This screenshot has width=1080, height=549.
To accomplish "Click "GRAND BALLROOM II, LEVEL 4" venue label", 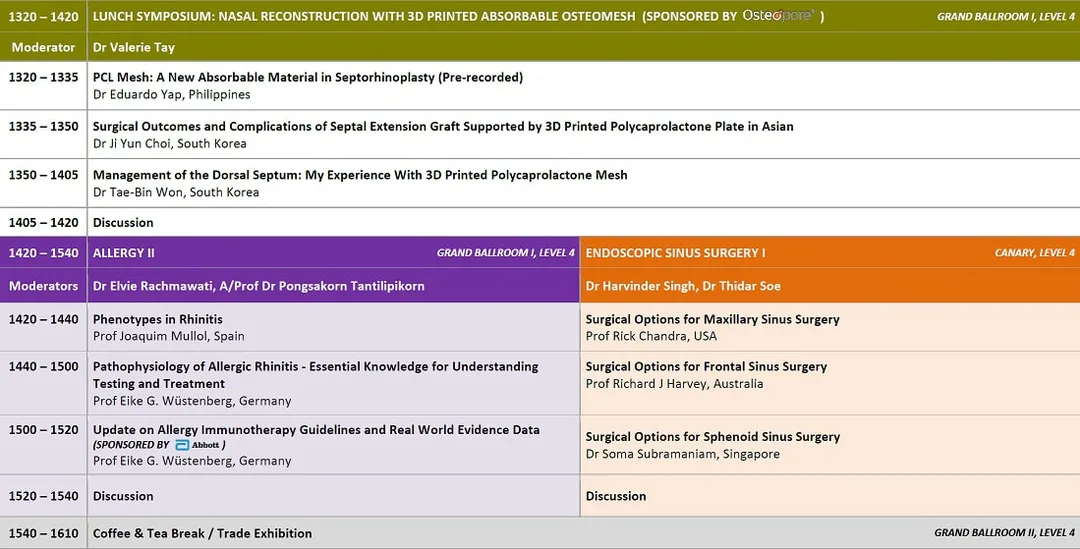I will point(1004,532).
